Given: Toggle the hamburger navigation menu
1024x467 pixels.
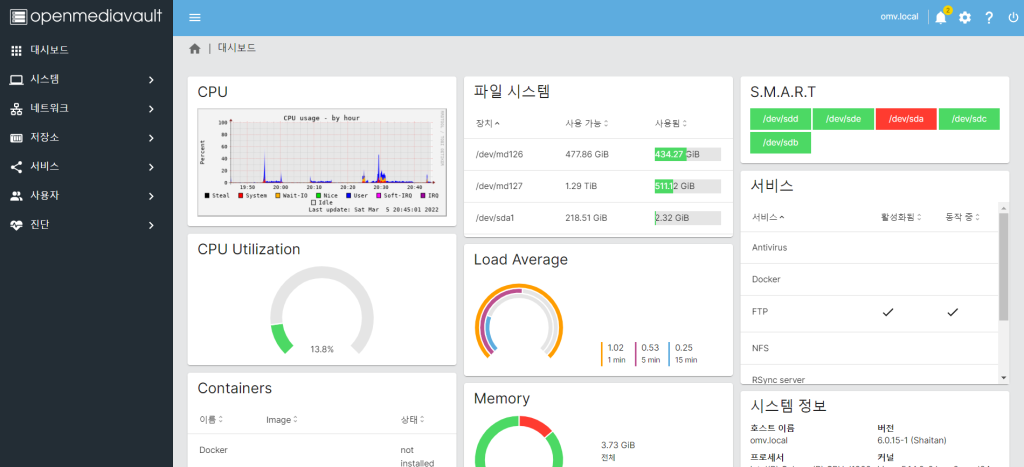Looking at the screenshot, I should coord(195,18).
